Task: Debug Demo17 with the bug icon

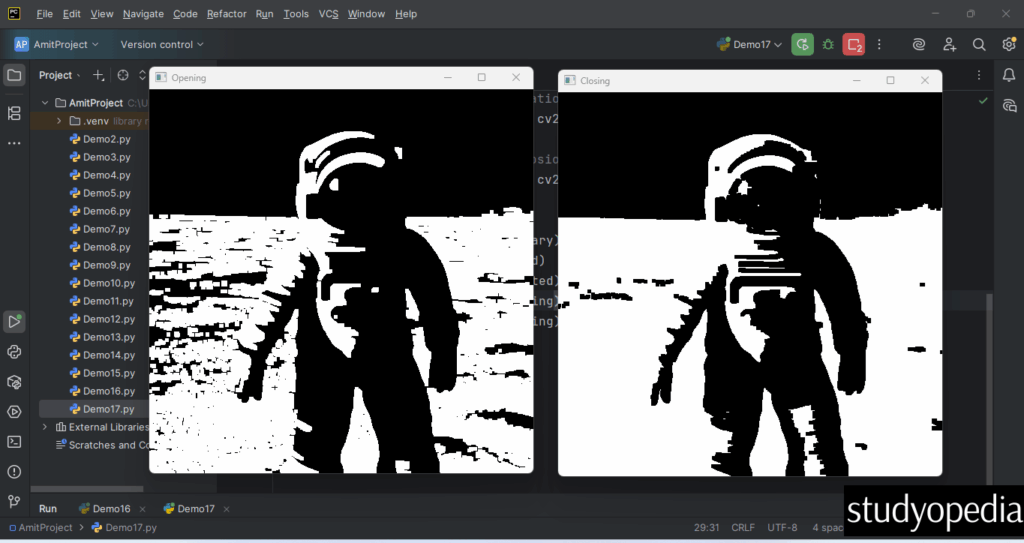Action: point(828,44)
